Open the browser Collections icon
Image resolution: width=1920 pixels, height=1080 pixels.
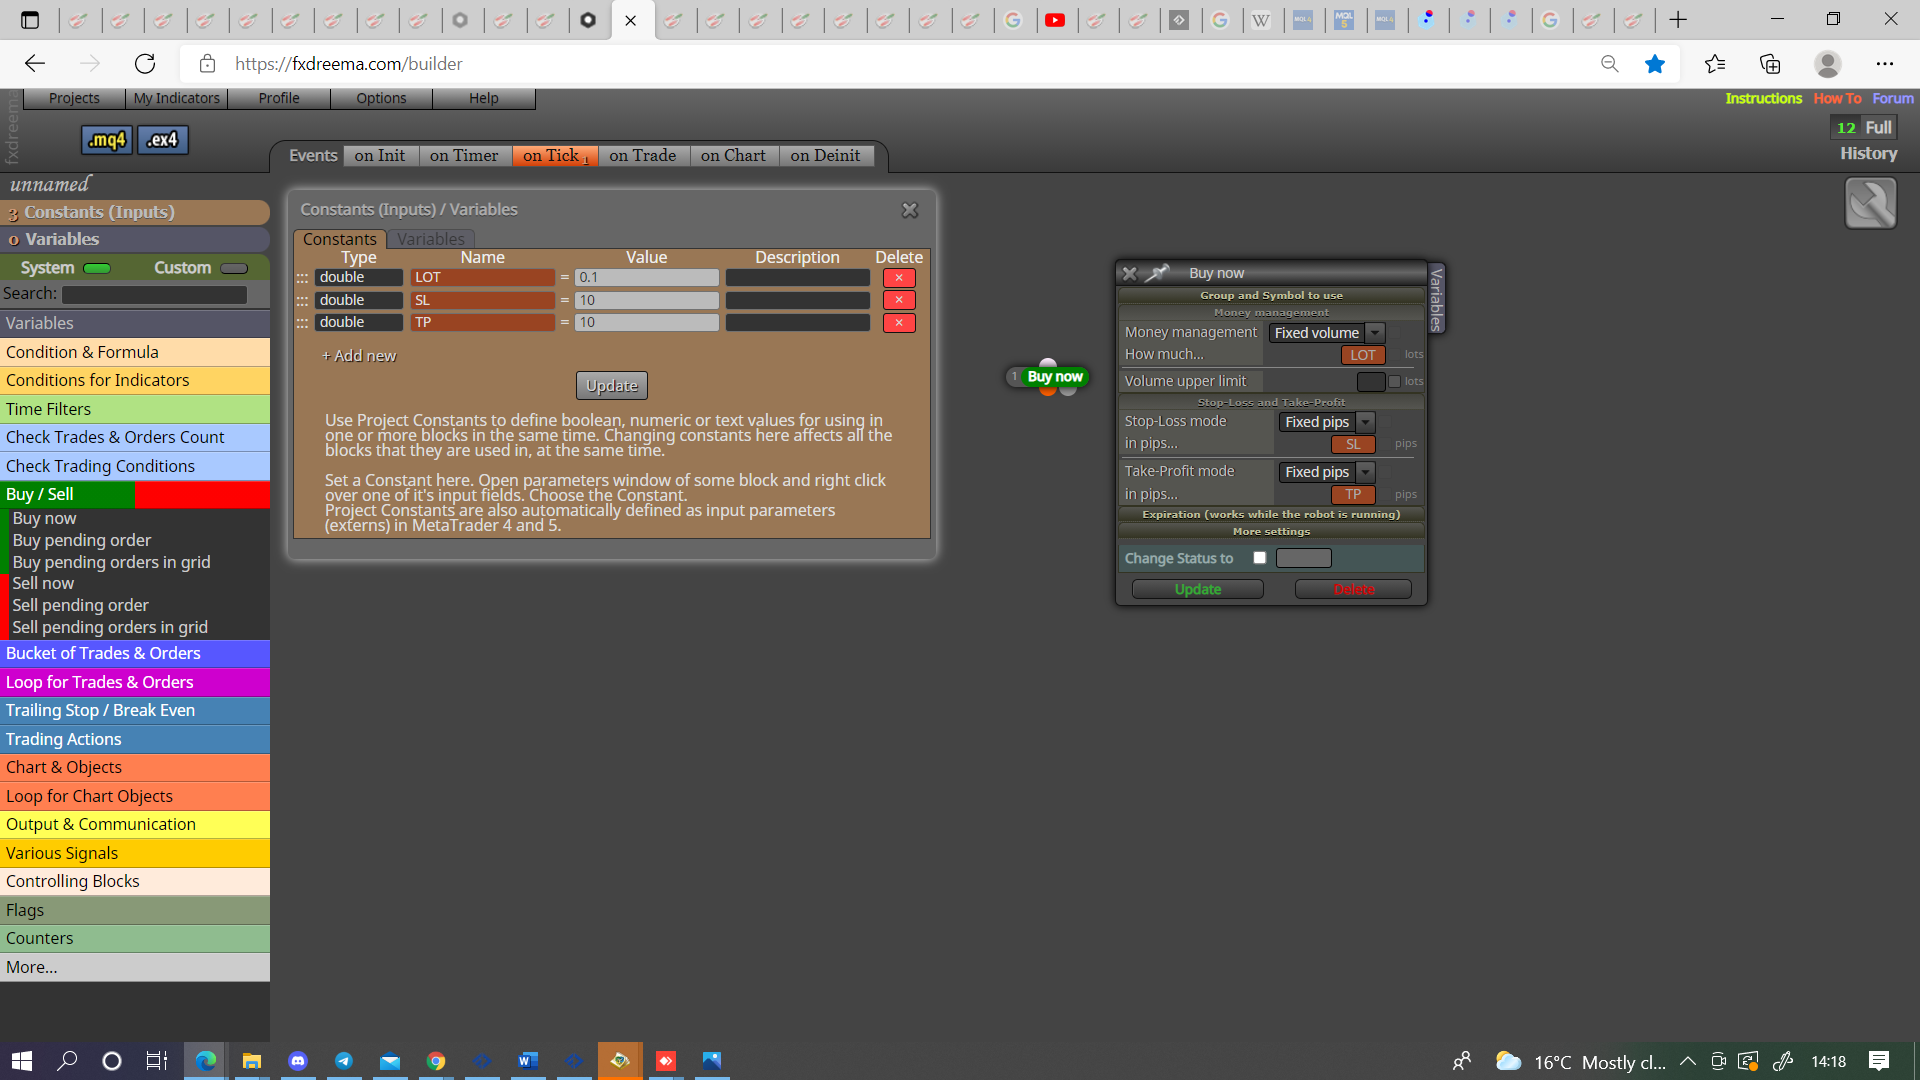pyautogui.click(x=1770, y=64)
